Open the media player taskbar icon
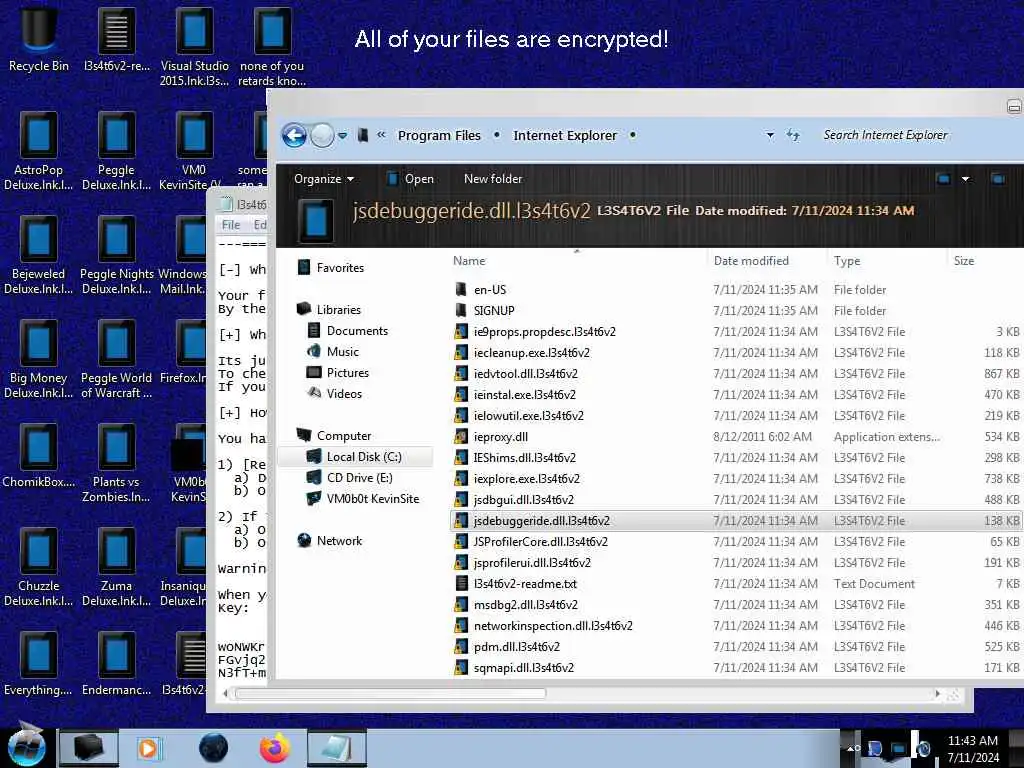 [148, 748]
